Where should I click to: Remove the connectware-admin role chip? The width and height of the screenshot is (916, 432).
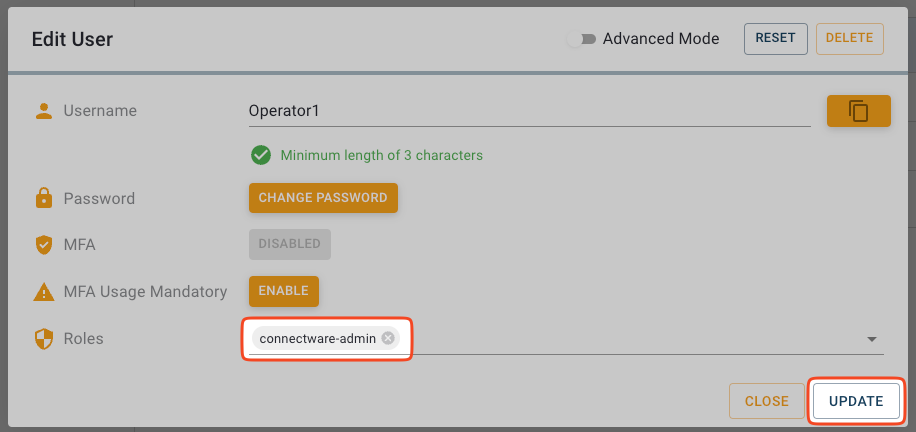pos(388,339)
